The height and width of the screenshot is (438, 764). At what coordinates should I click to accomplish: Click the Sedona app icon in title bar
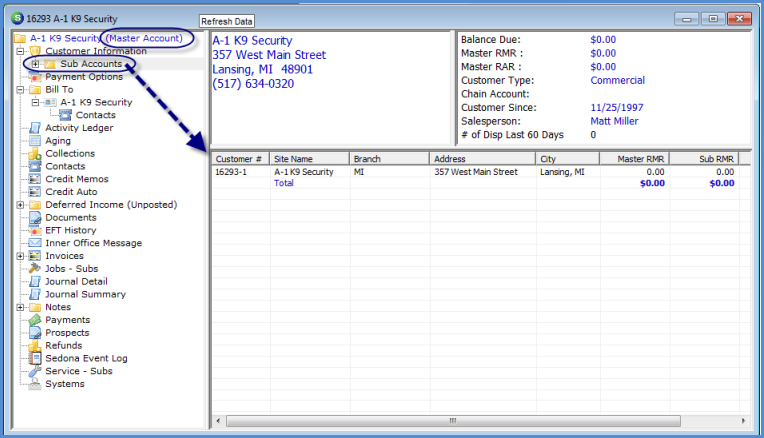click(17, 19)
